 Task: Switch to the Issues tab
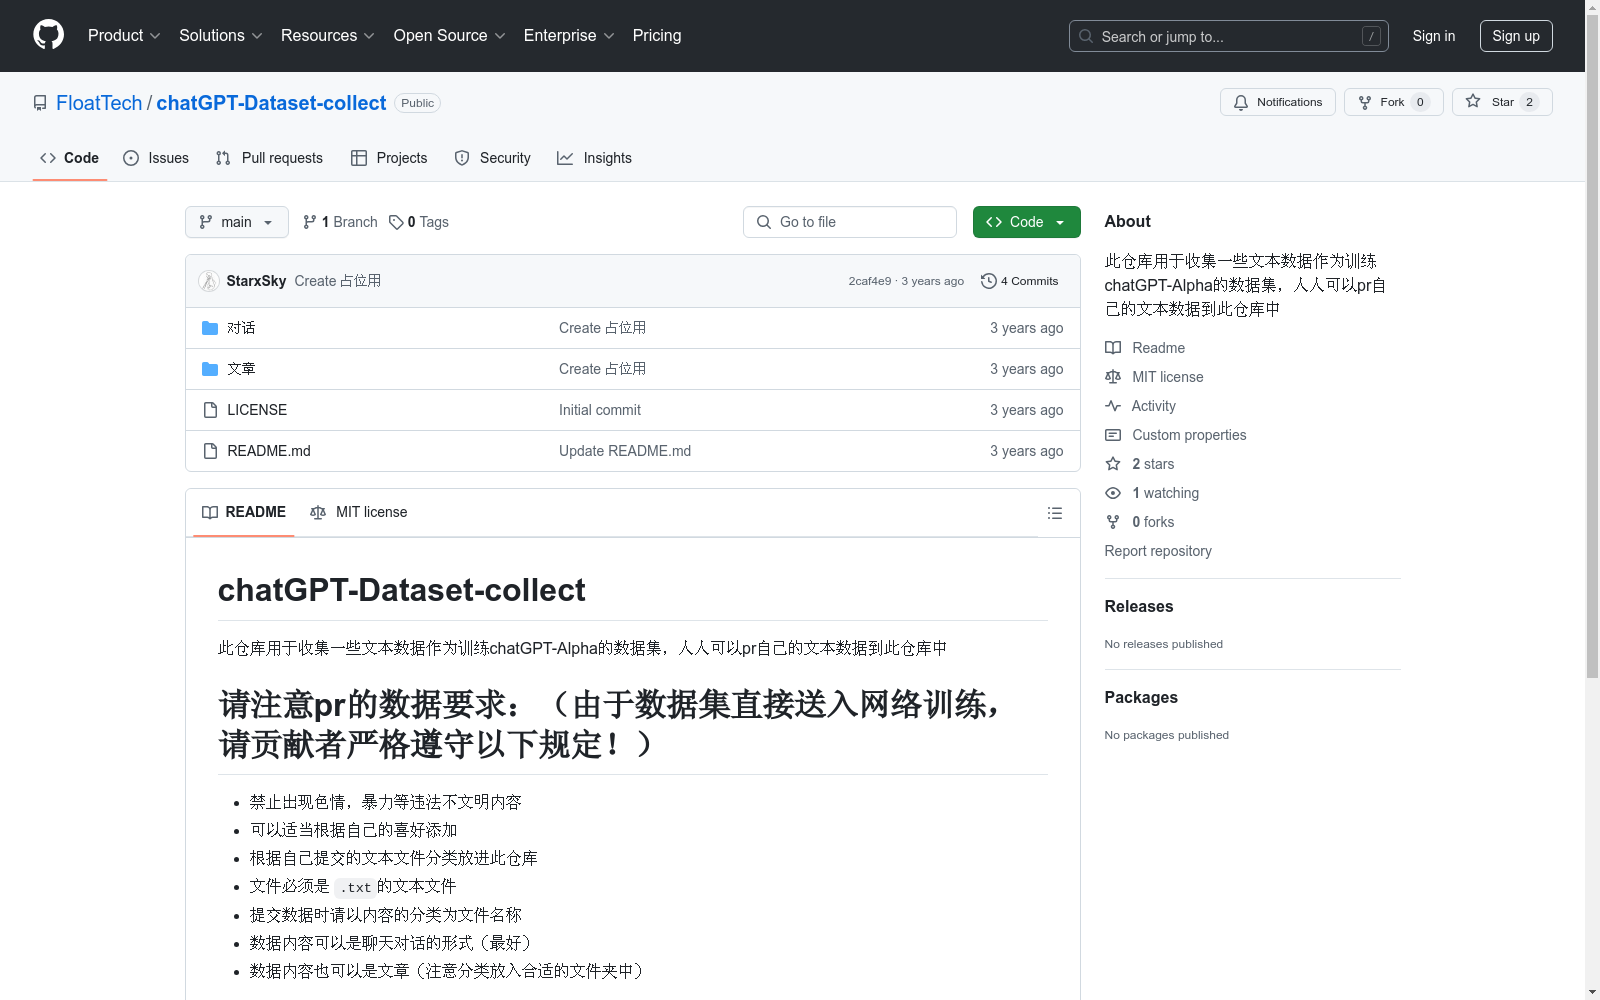tap(156, 158)
